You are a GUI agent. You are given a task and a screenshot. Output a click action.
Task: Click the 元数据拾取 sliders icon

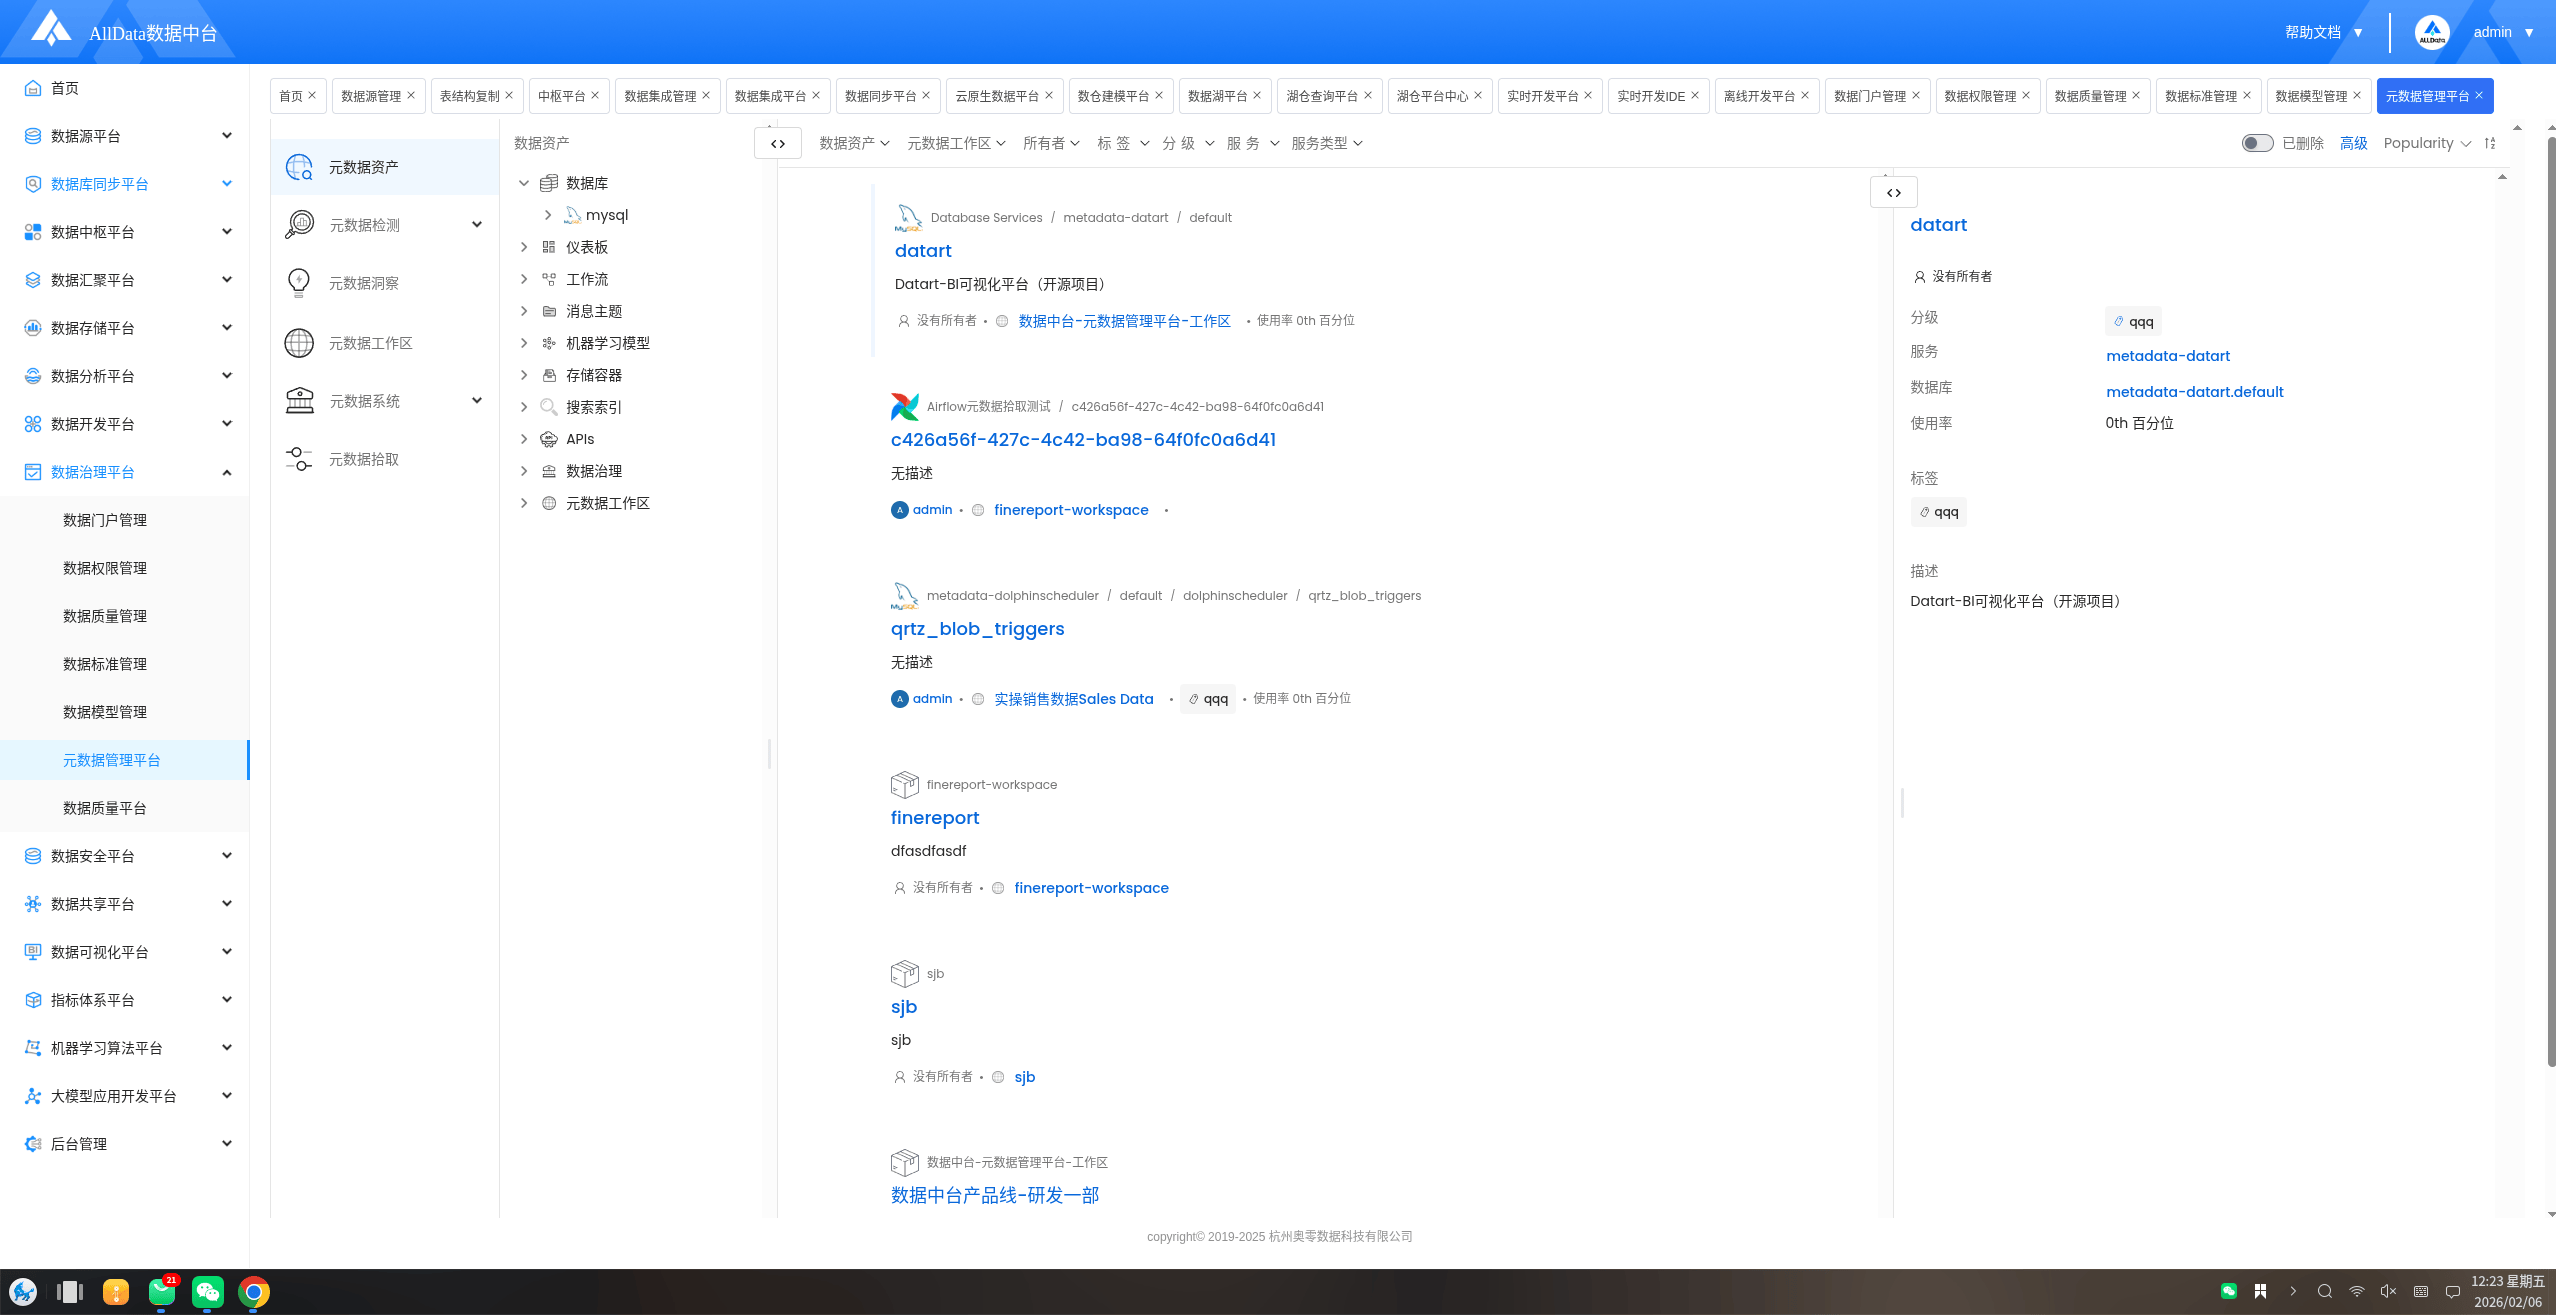coord(299,459)
